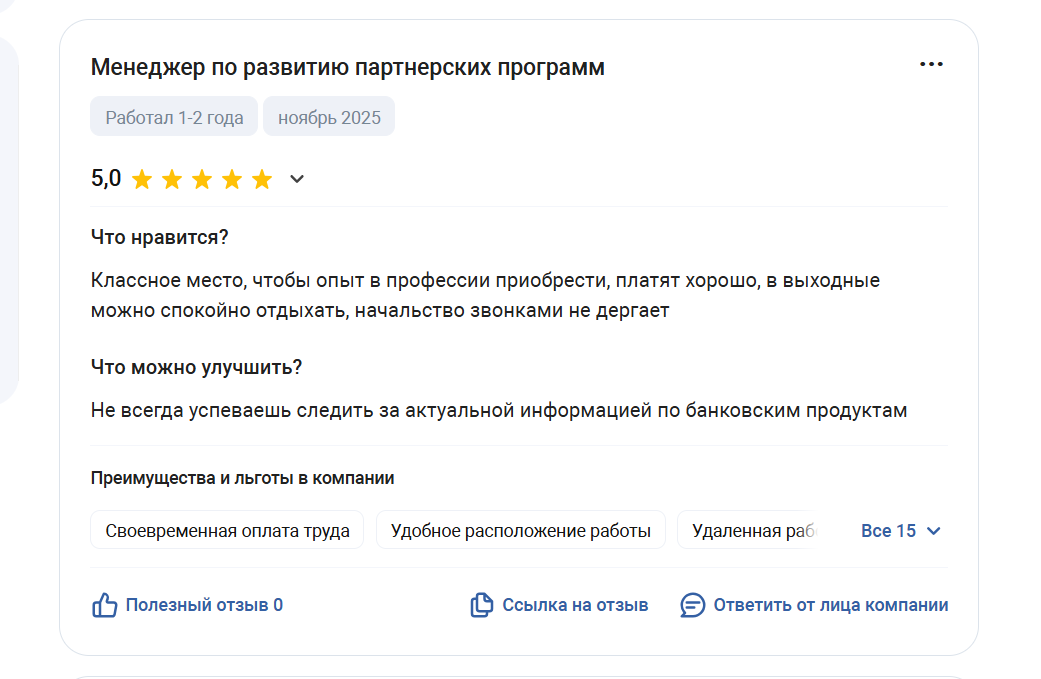
Task: Click the speech bubble reply icon
Action: point(692,605)
